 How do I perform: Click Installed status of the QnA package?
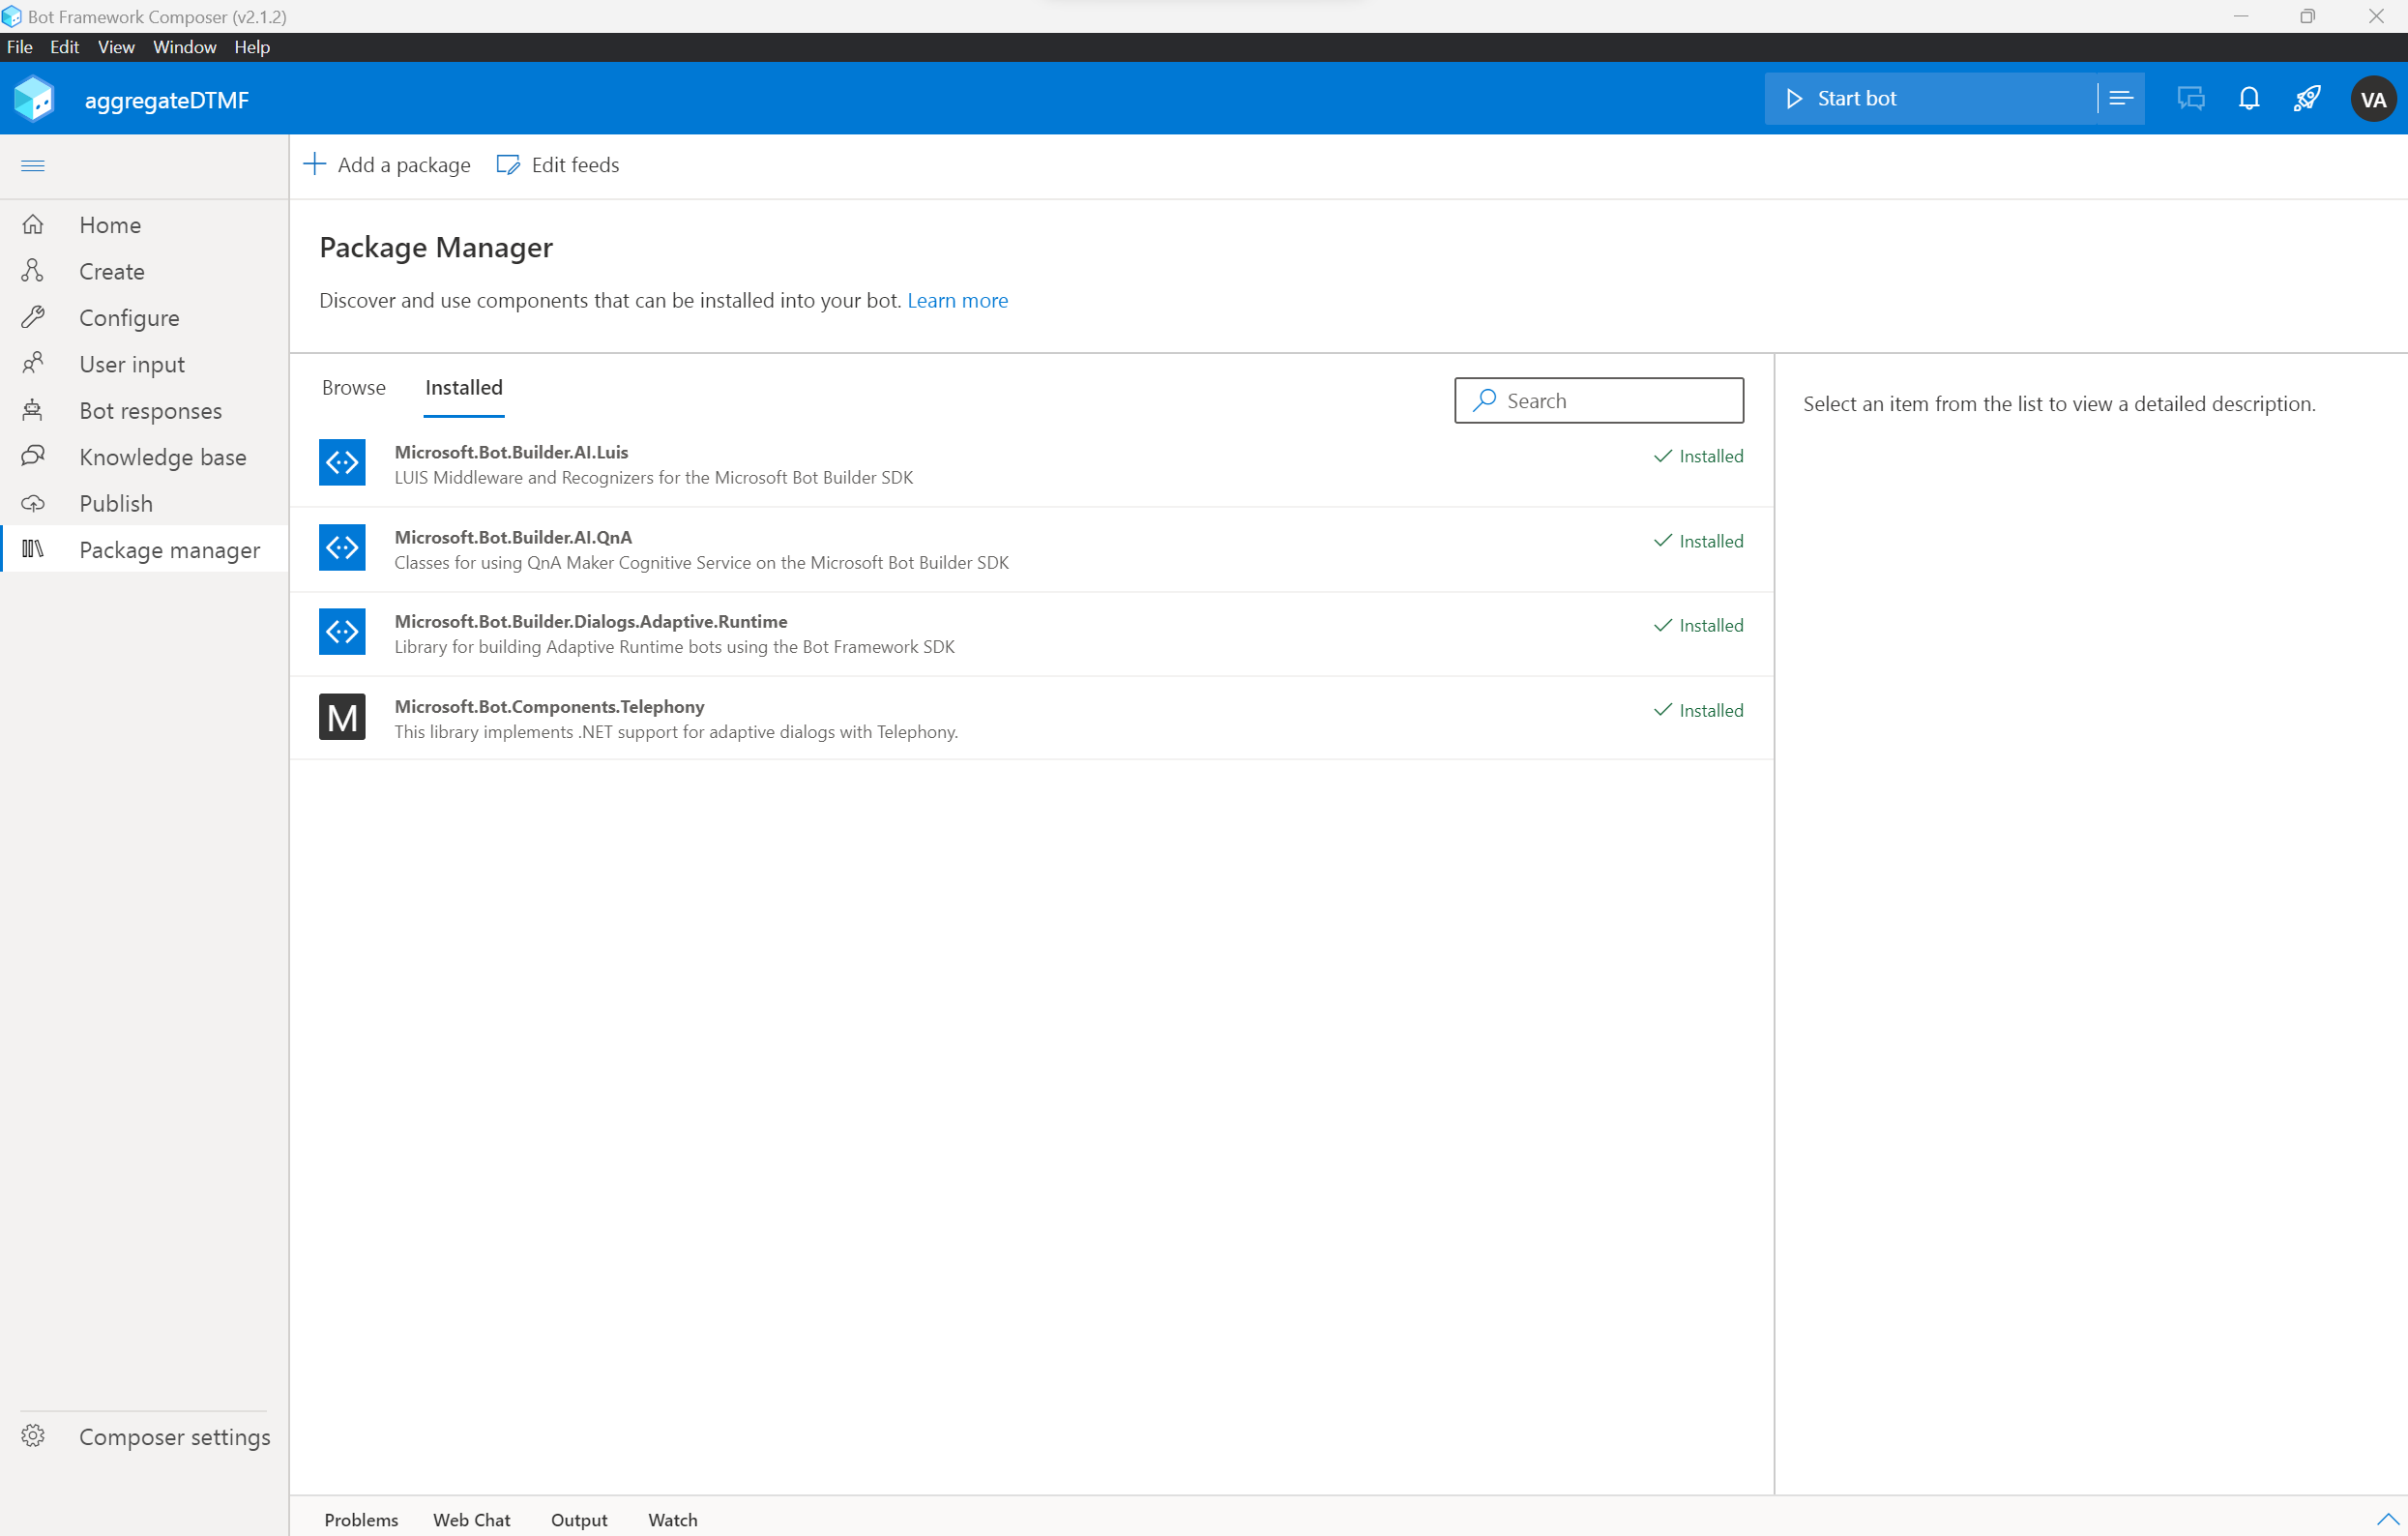[1698, 541]
